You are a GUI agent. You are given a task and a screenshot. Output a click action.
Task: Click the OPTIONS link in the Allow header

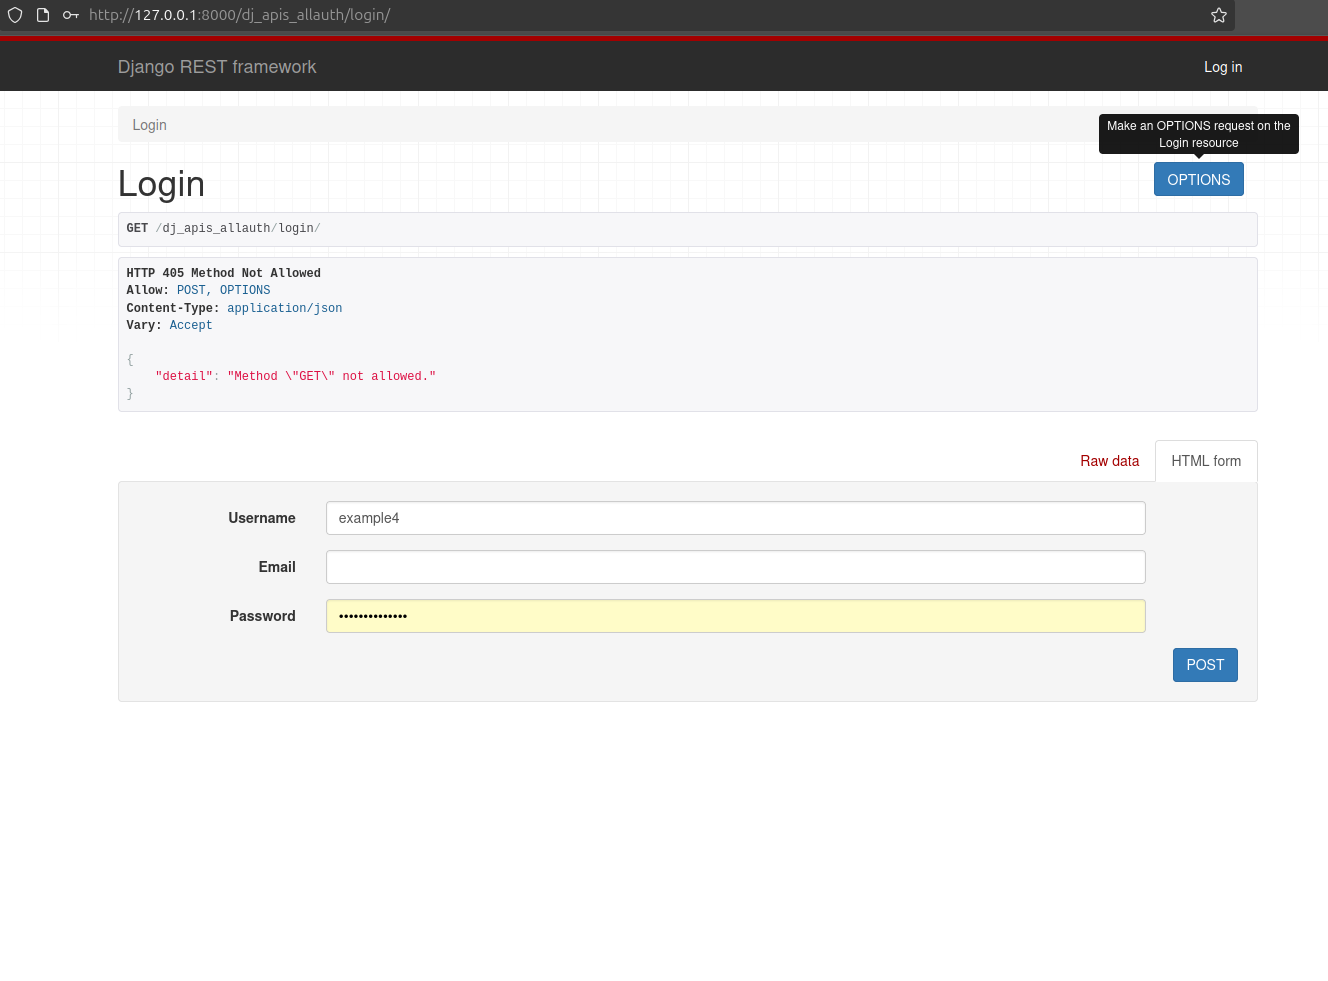(244, 290)
